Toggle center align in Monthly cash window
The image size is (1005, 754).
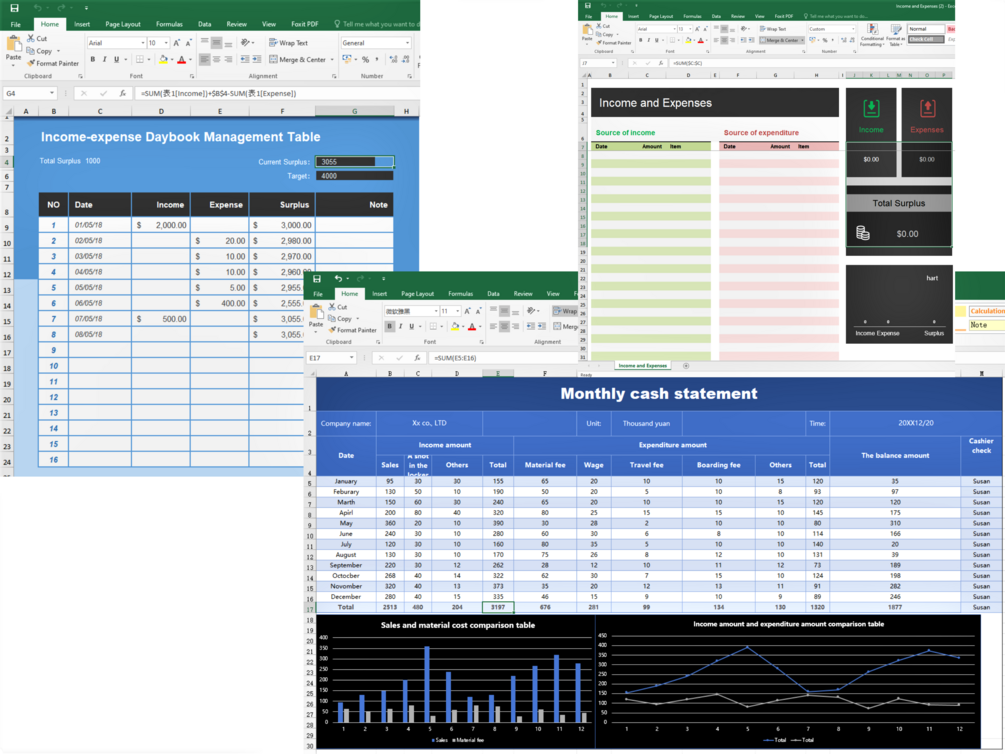(504, 326)
